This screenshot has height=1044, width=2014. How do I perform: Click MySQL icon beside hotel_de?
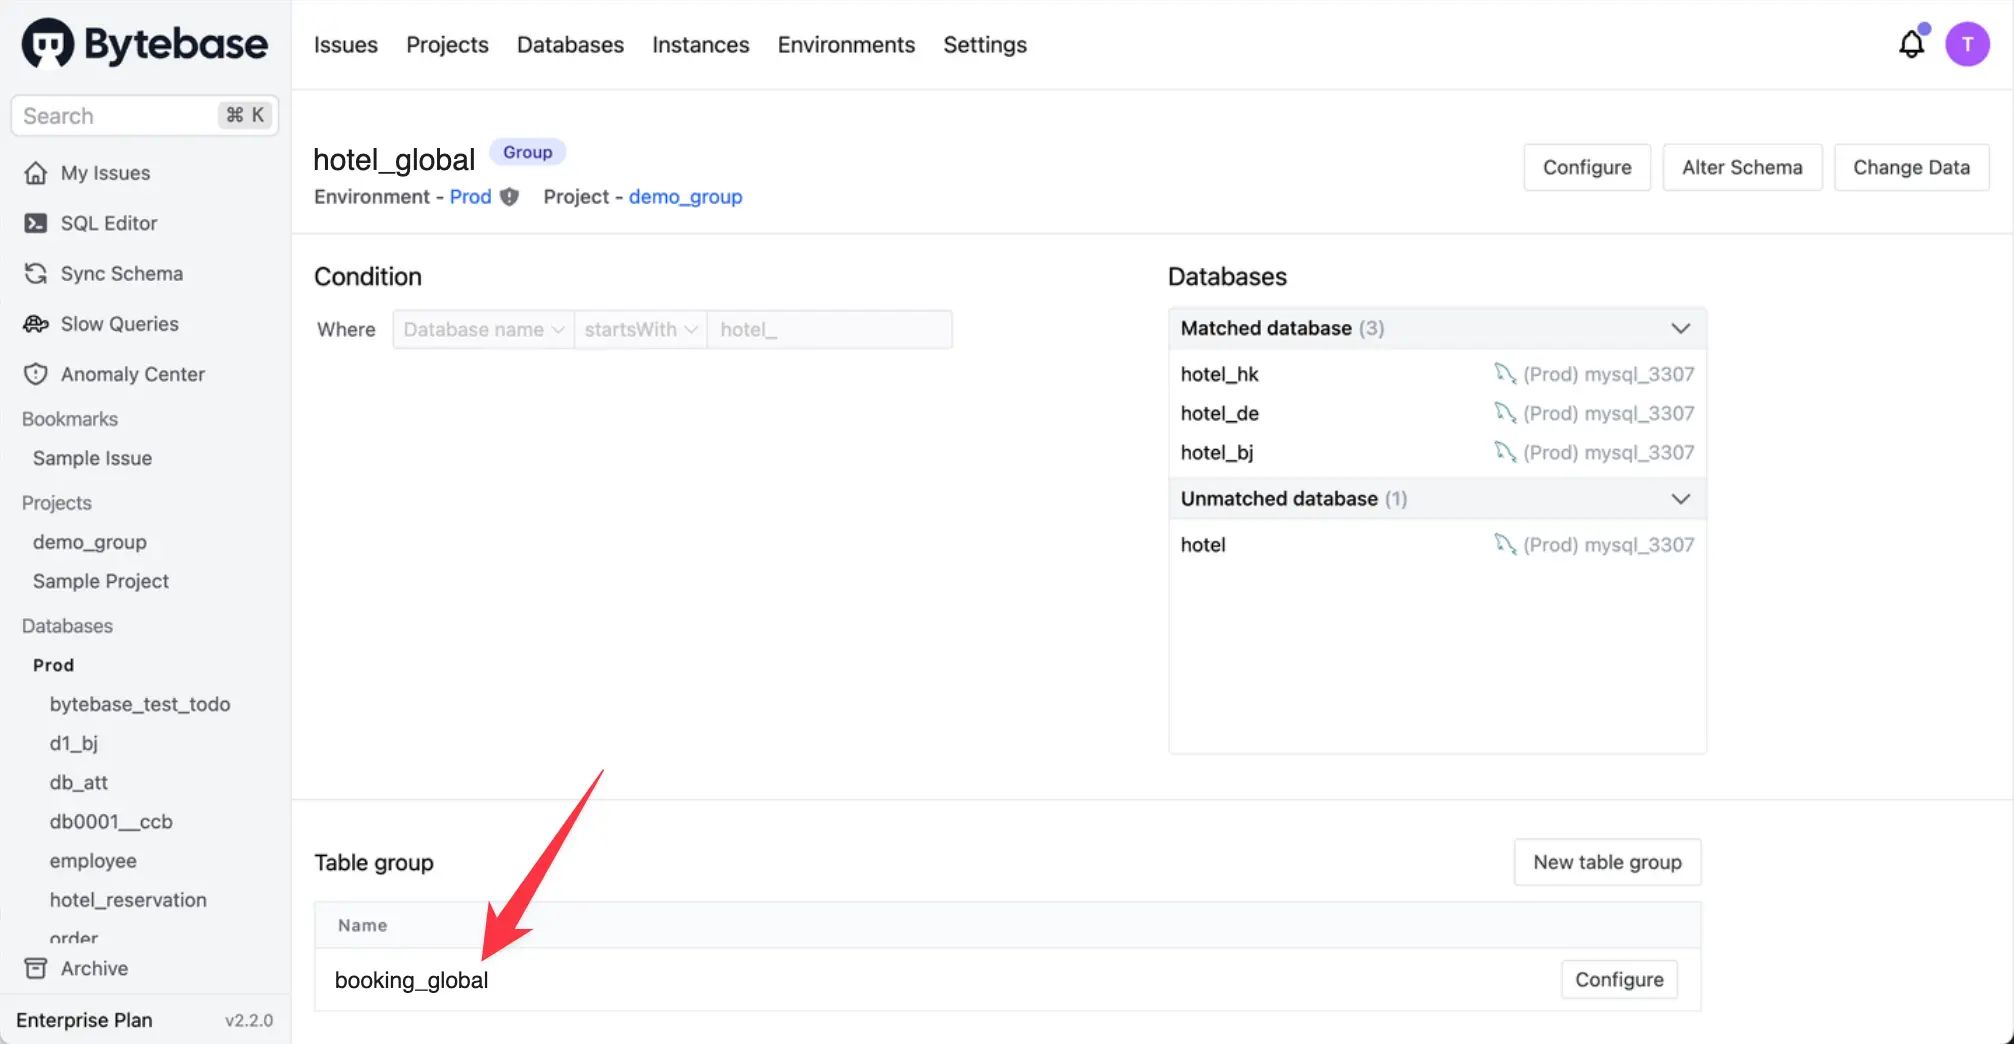(x=1505, y=413)
